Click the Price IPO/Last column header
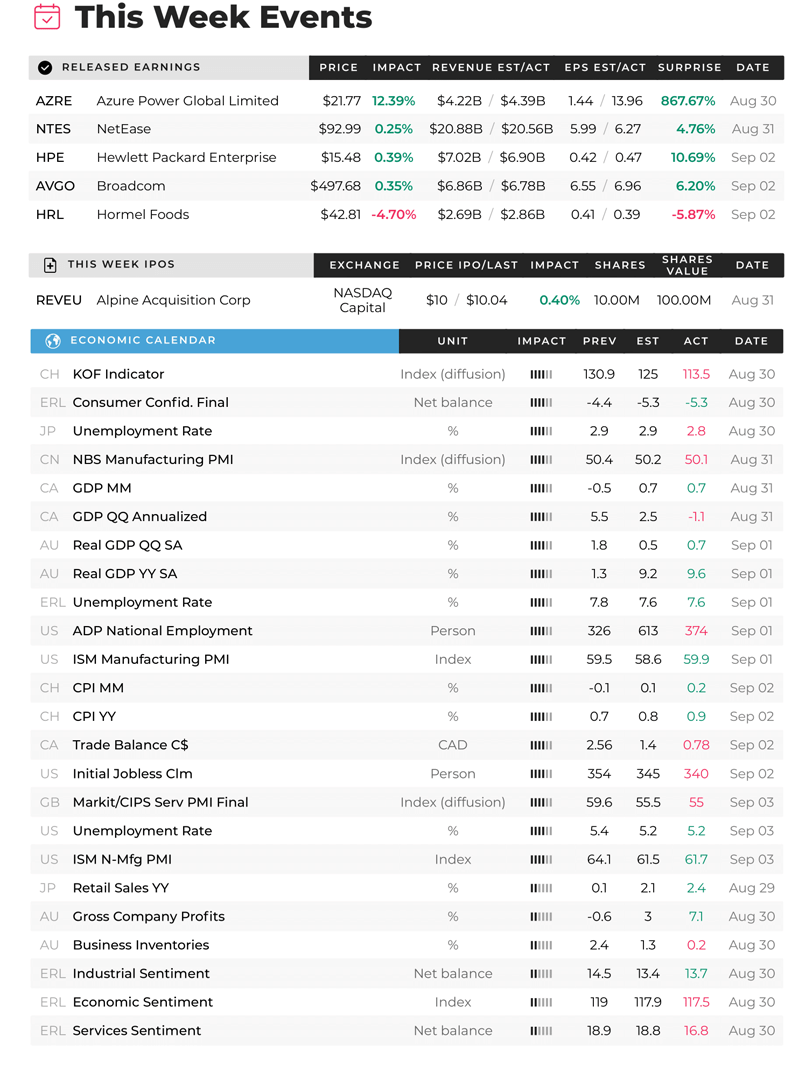 click(x=466, y=266)
